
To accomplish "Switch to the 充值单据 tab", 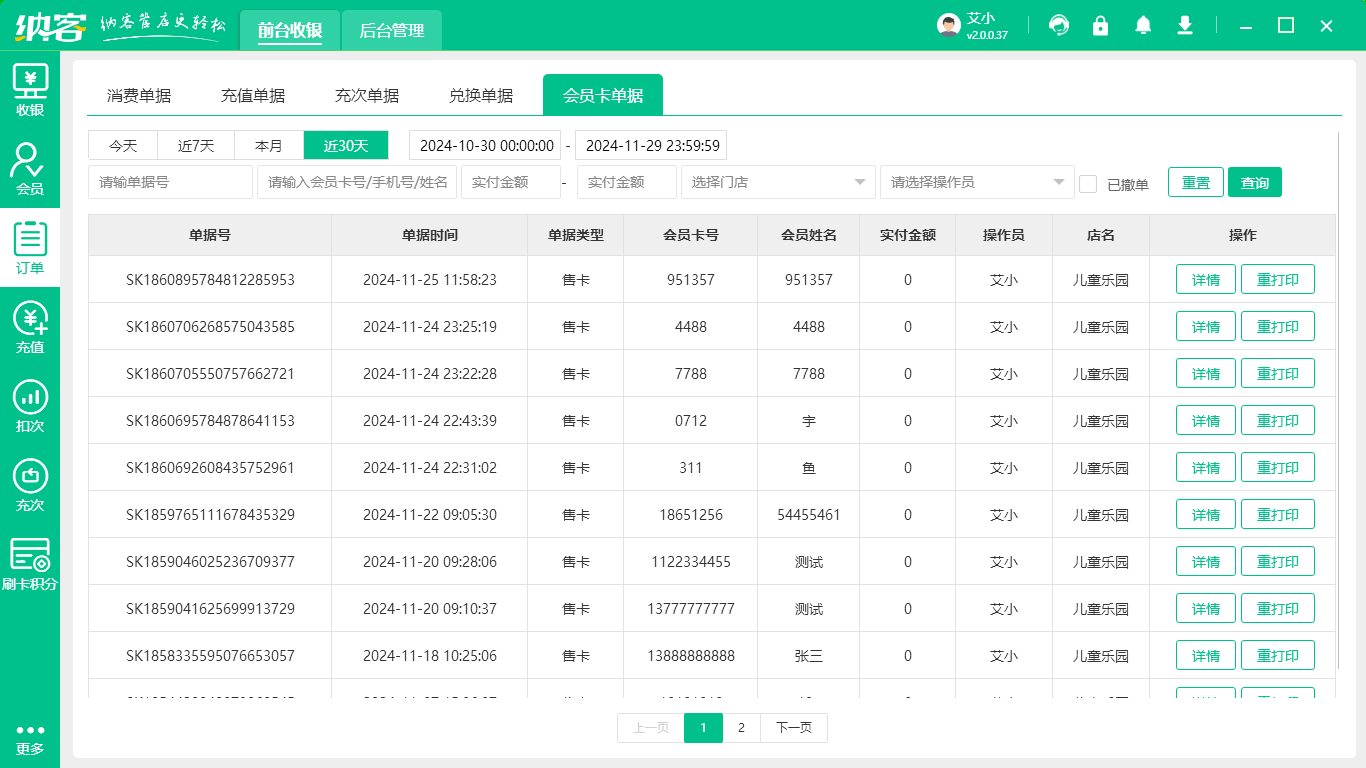I will (253, 94).
